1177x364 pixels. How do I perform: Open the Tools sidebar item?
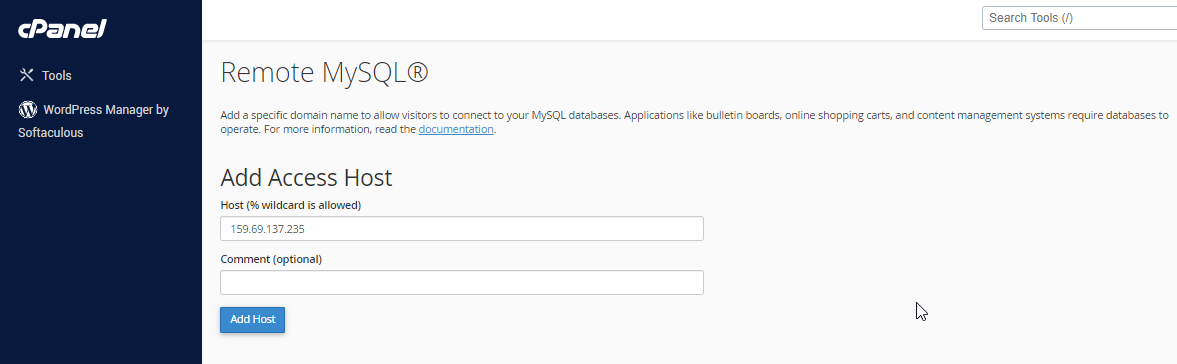pyautogui.click(x=45, y=75)
